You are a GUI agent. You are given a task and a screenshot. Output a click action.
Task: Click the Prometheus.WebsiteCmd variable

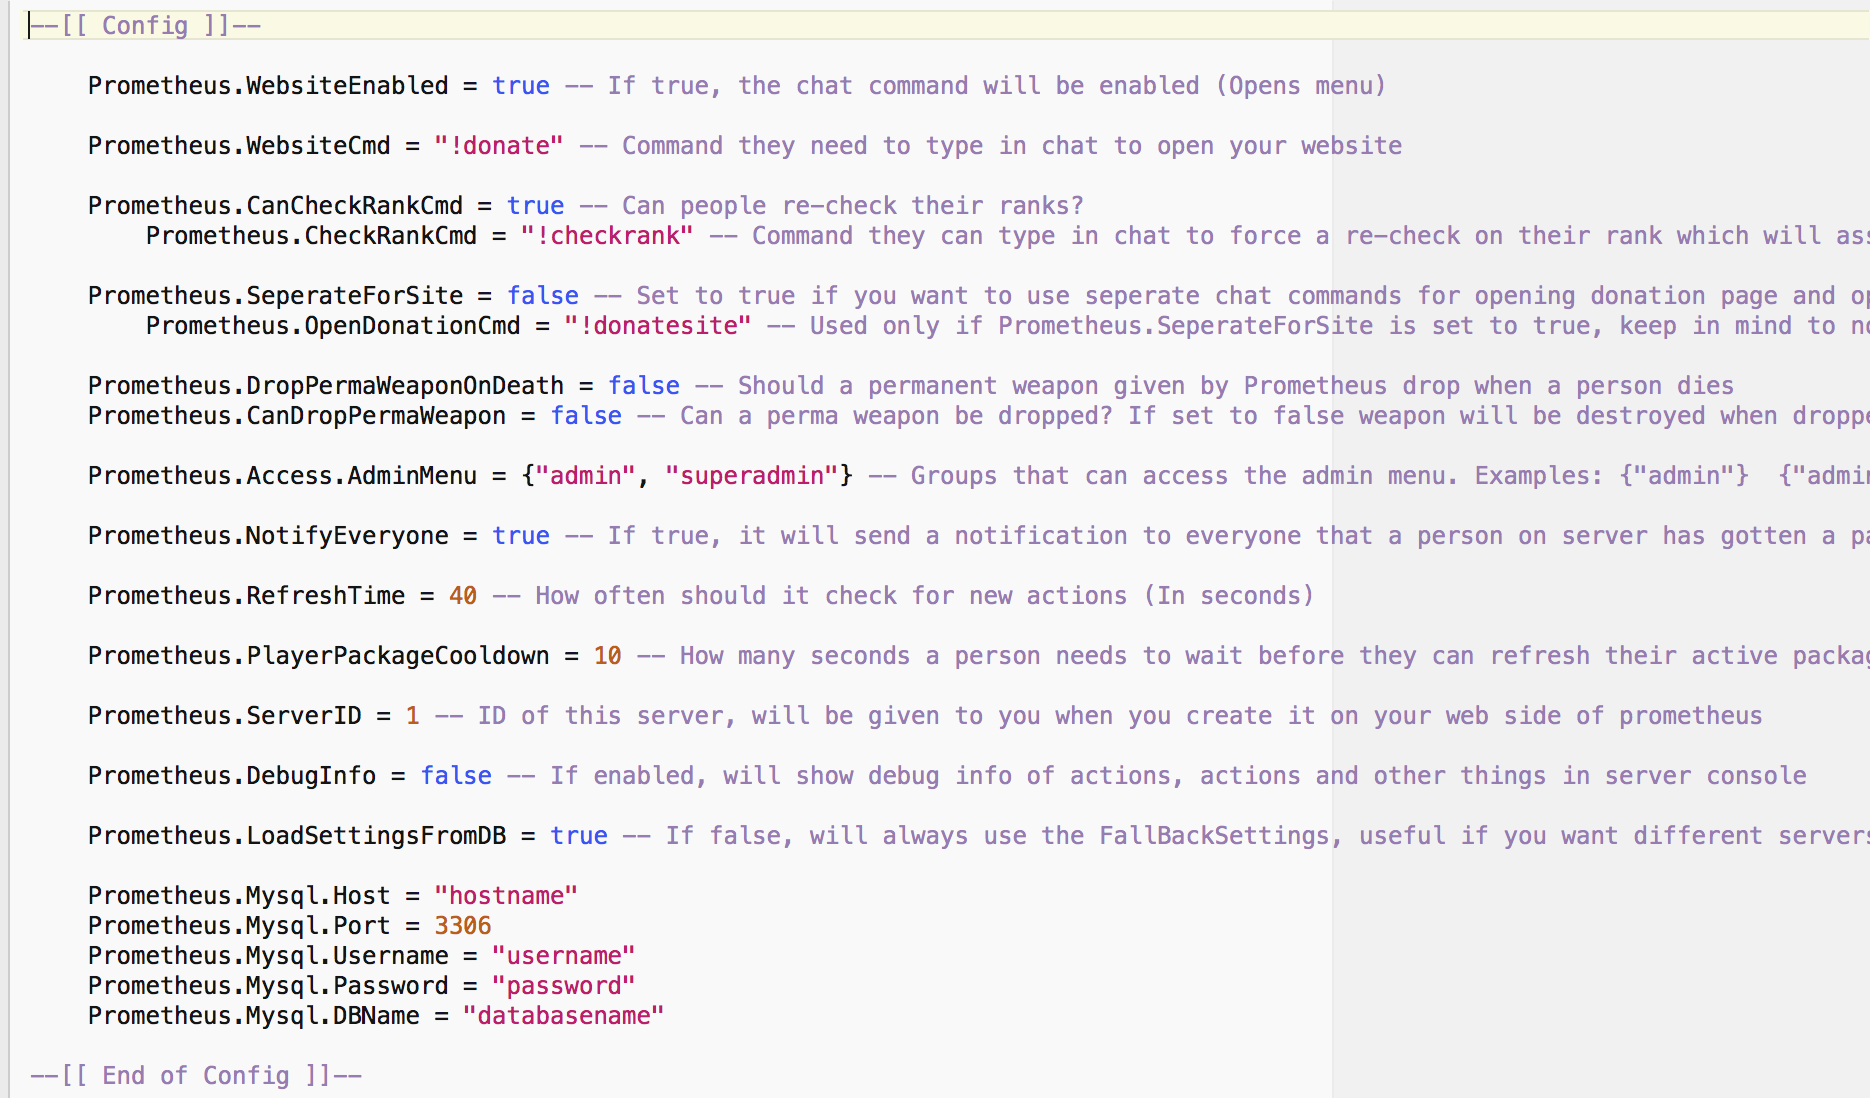tap(239, 146)
